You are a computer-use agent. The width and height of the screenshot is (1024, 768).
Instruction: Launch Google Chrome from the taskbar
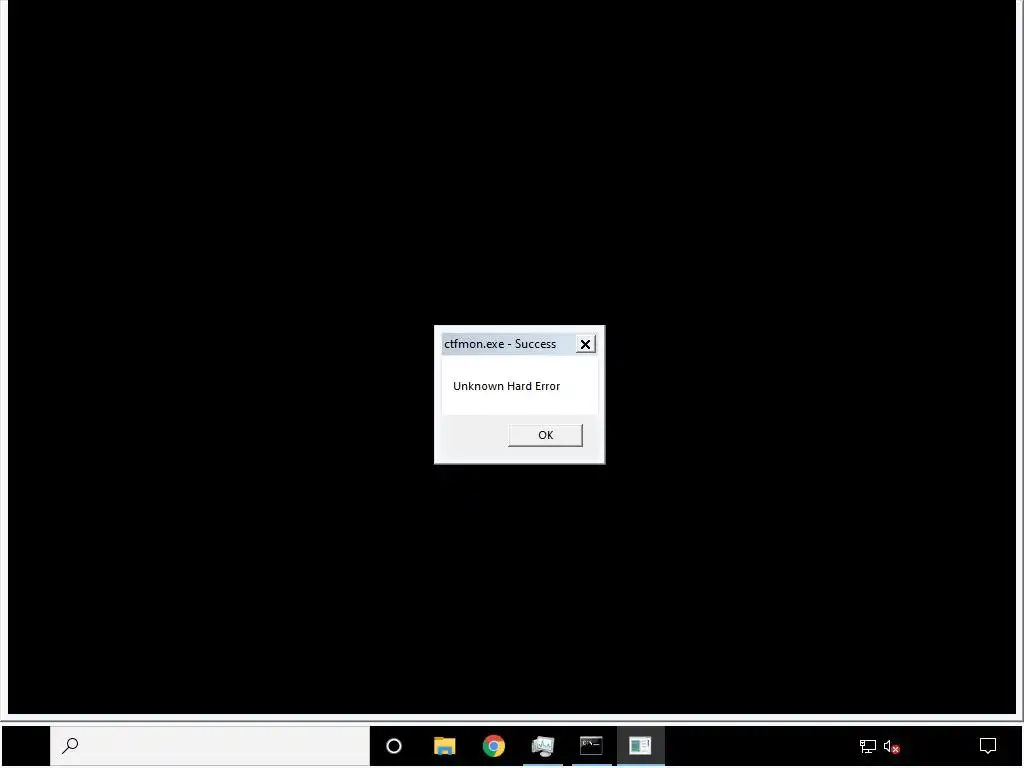point(494,746)
